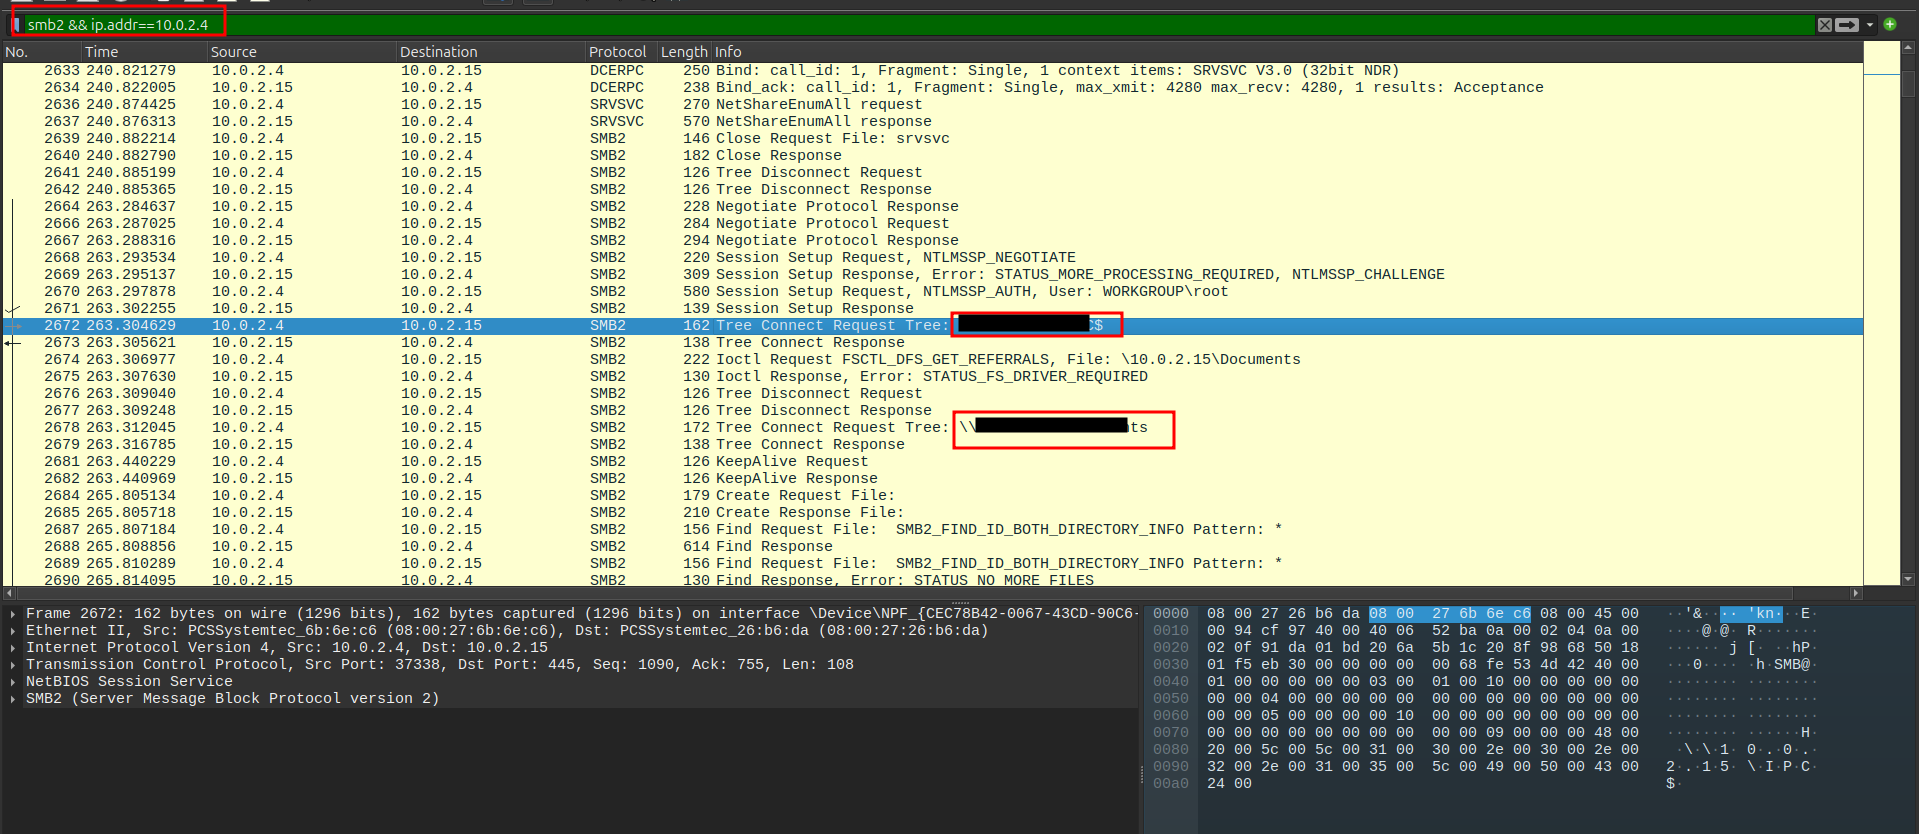Click packet list scroll down arrow
Image resolution: width=1919 pixels, height=834 pixels.
pos(1908,578)
